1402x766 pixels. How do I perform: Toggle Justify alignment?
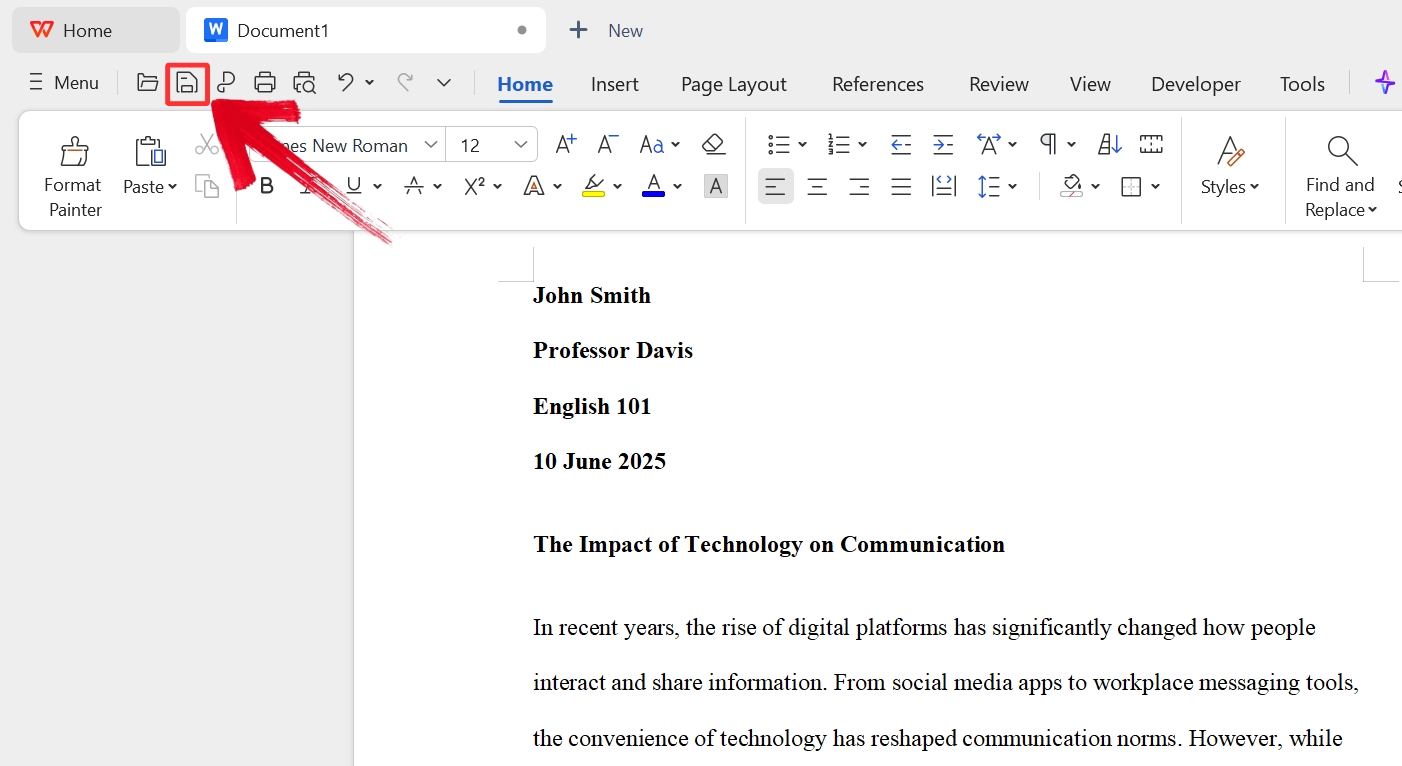click(901, 186)
